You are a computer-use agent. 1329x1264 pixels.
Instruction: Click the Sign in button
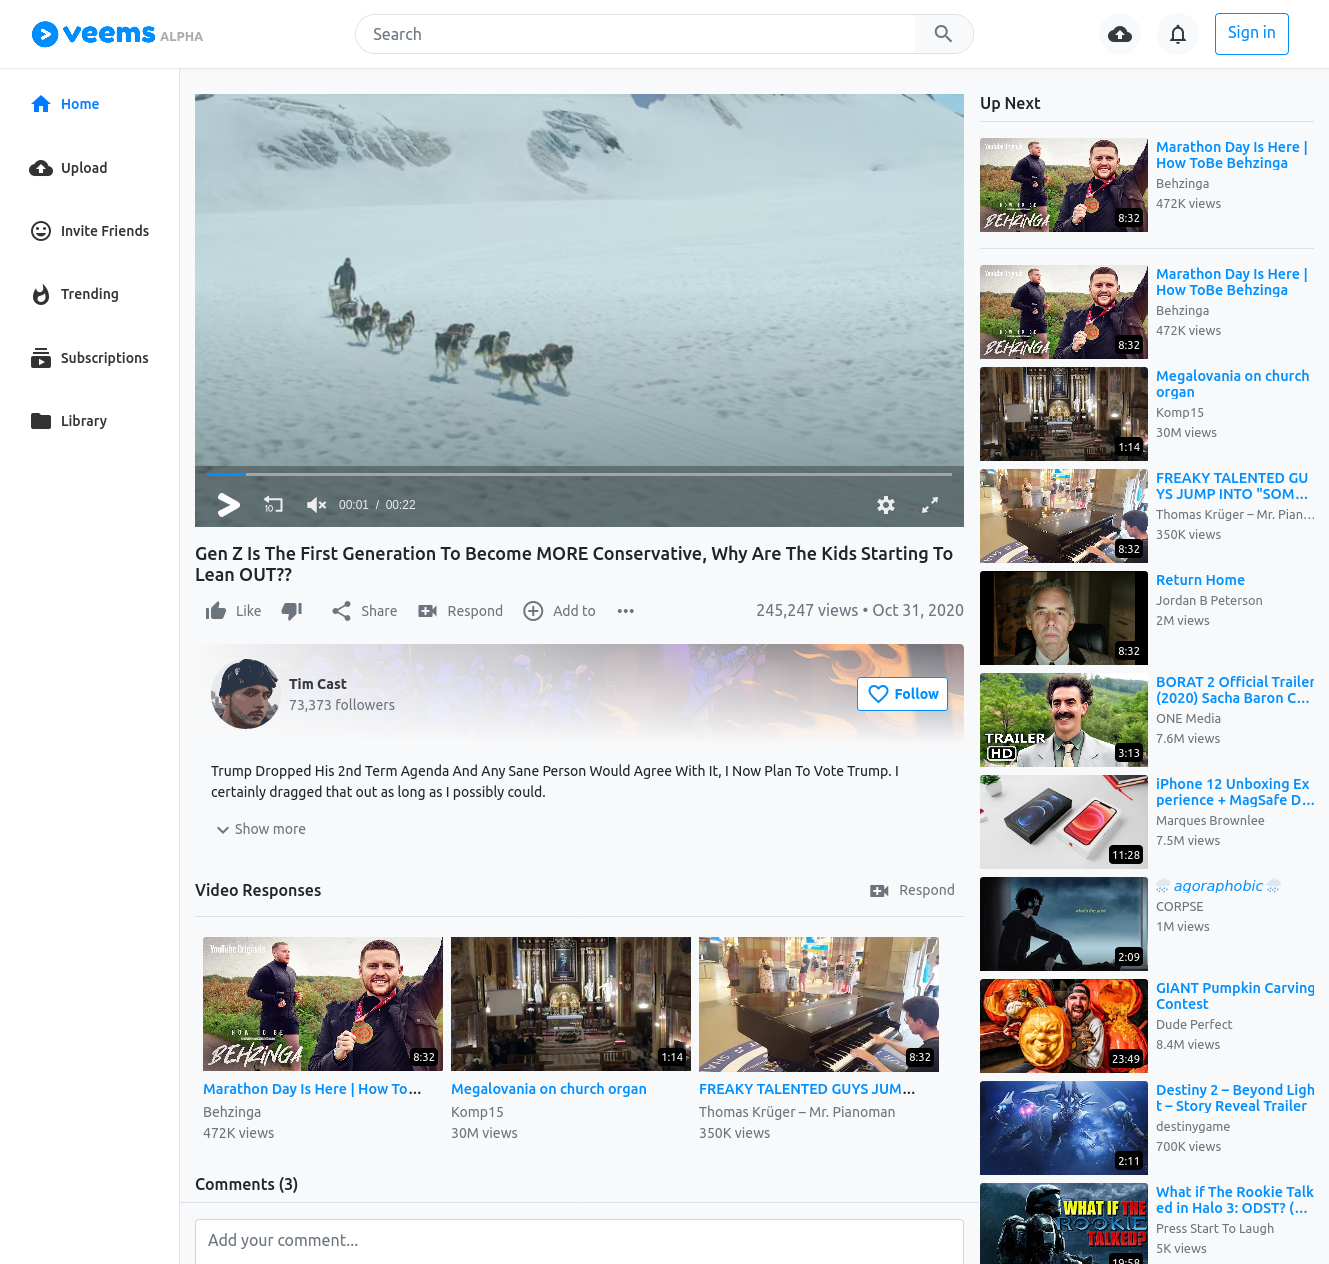[1251, 33]
